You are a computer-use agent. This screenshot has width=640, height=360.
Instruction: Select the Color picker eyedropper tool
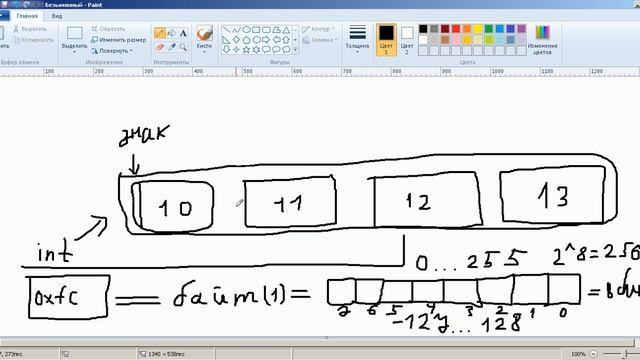[171, 47]
